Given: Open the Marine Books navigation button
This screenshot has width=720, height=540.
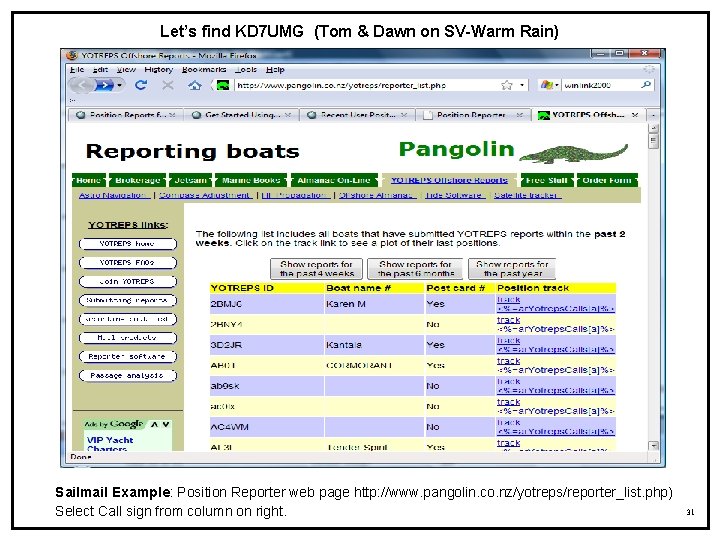Looking at the screenshot, I should 251,180.
